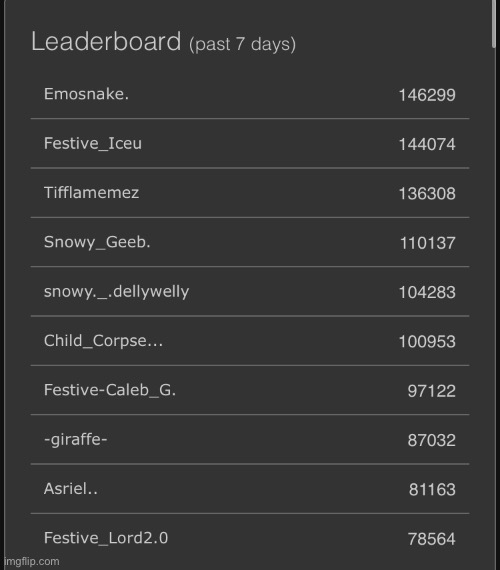Click snowy._.dellywelly username

pyautogui.click(x=116, y=292)
